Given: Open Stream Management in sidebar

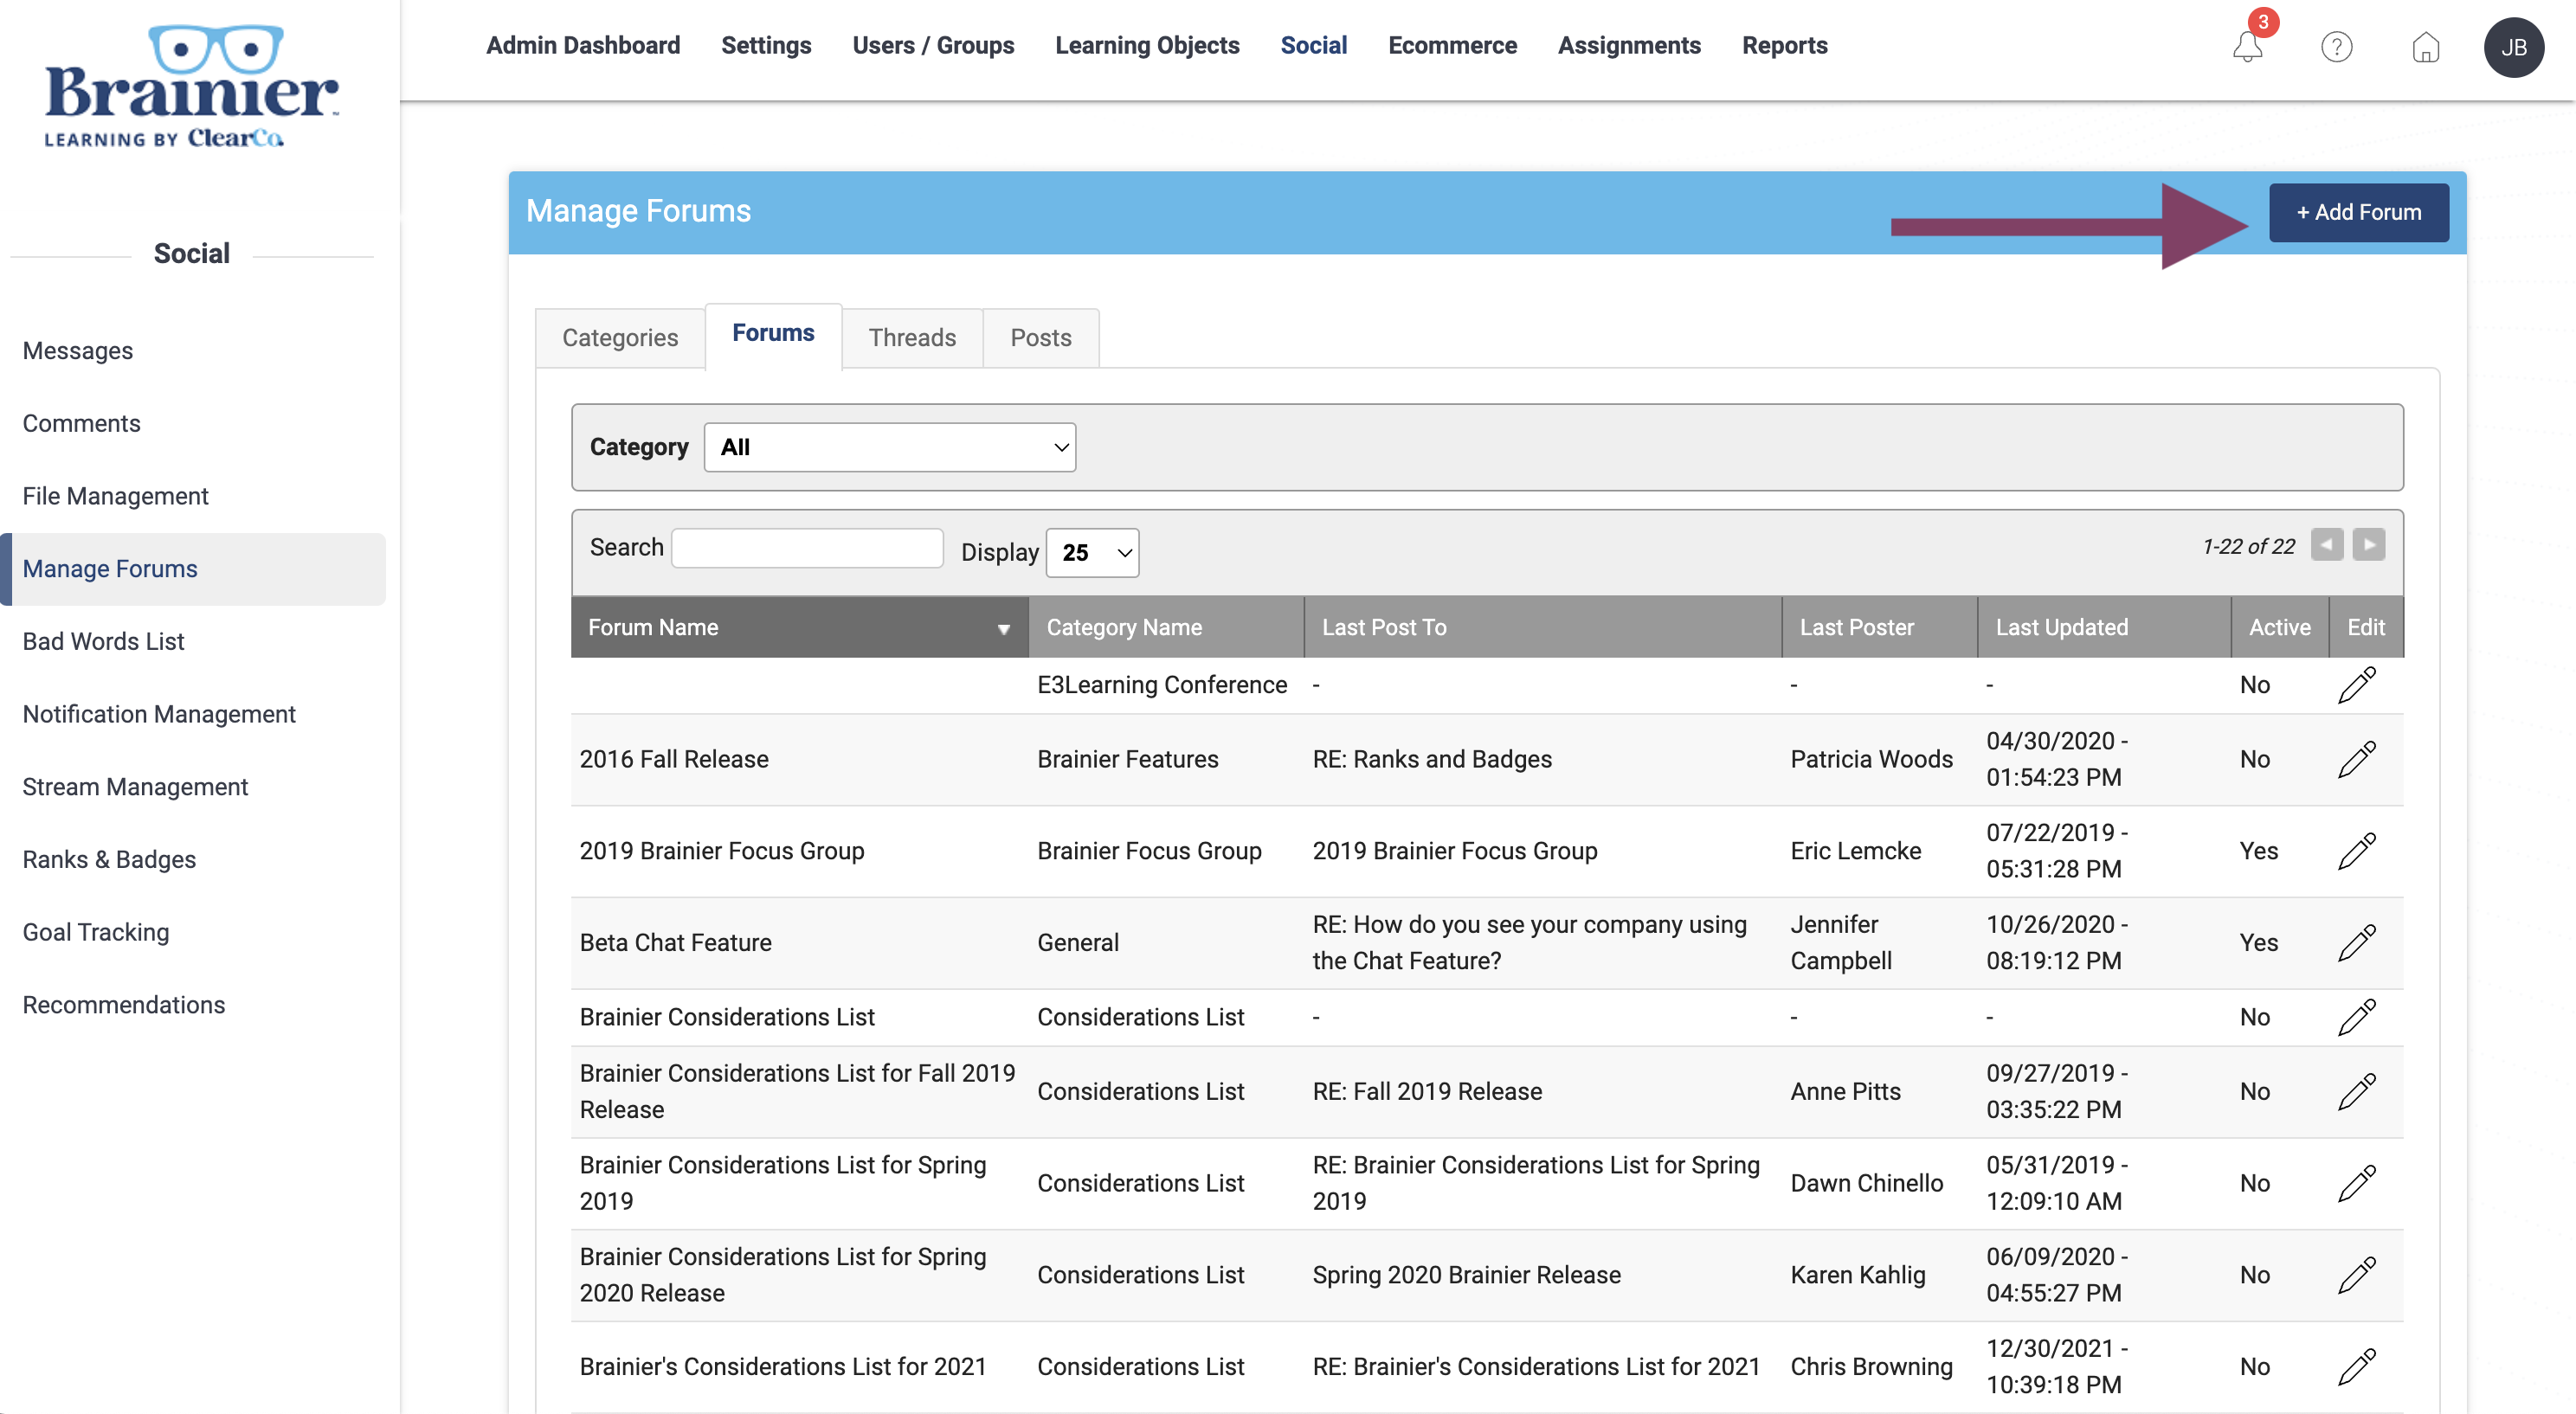Looking at the screenshot, I should 135,787.
